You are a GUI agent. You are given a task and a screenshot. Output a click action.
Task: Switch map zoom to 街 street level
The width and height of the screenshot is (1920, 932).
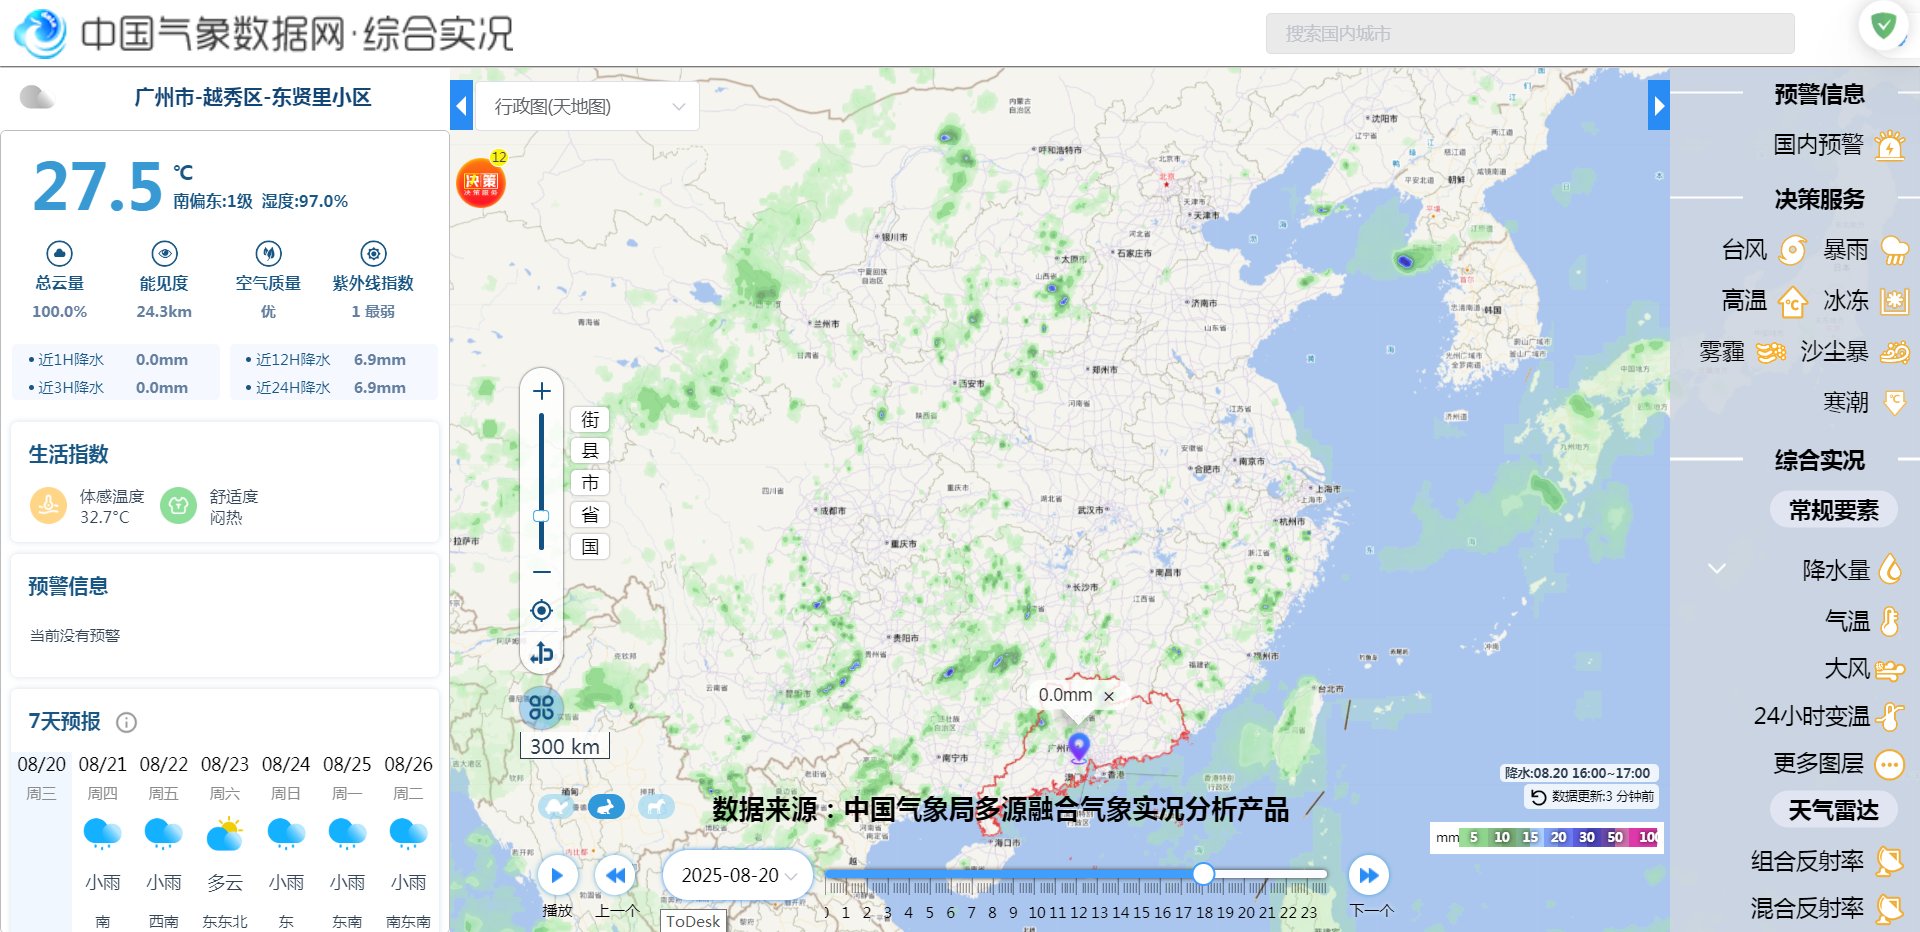pos(590,419)
